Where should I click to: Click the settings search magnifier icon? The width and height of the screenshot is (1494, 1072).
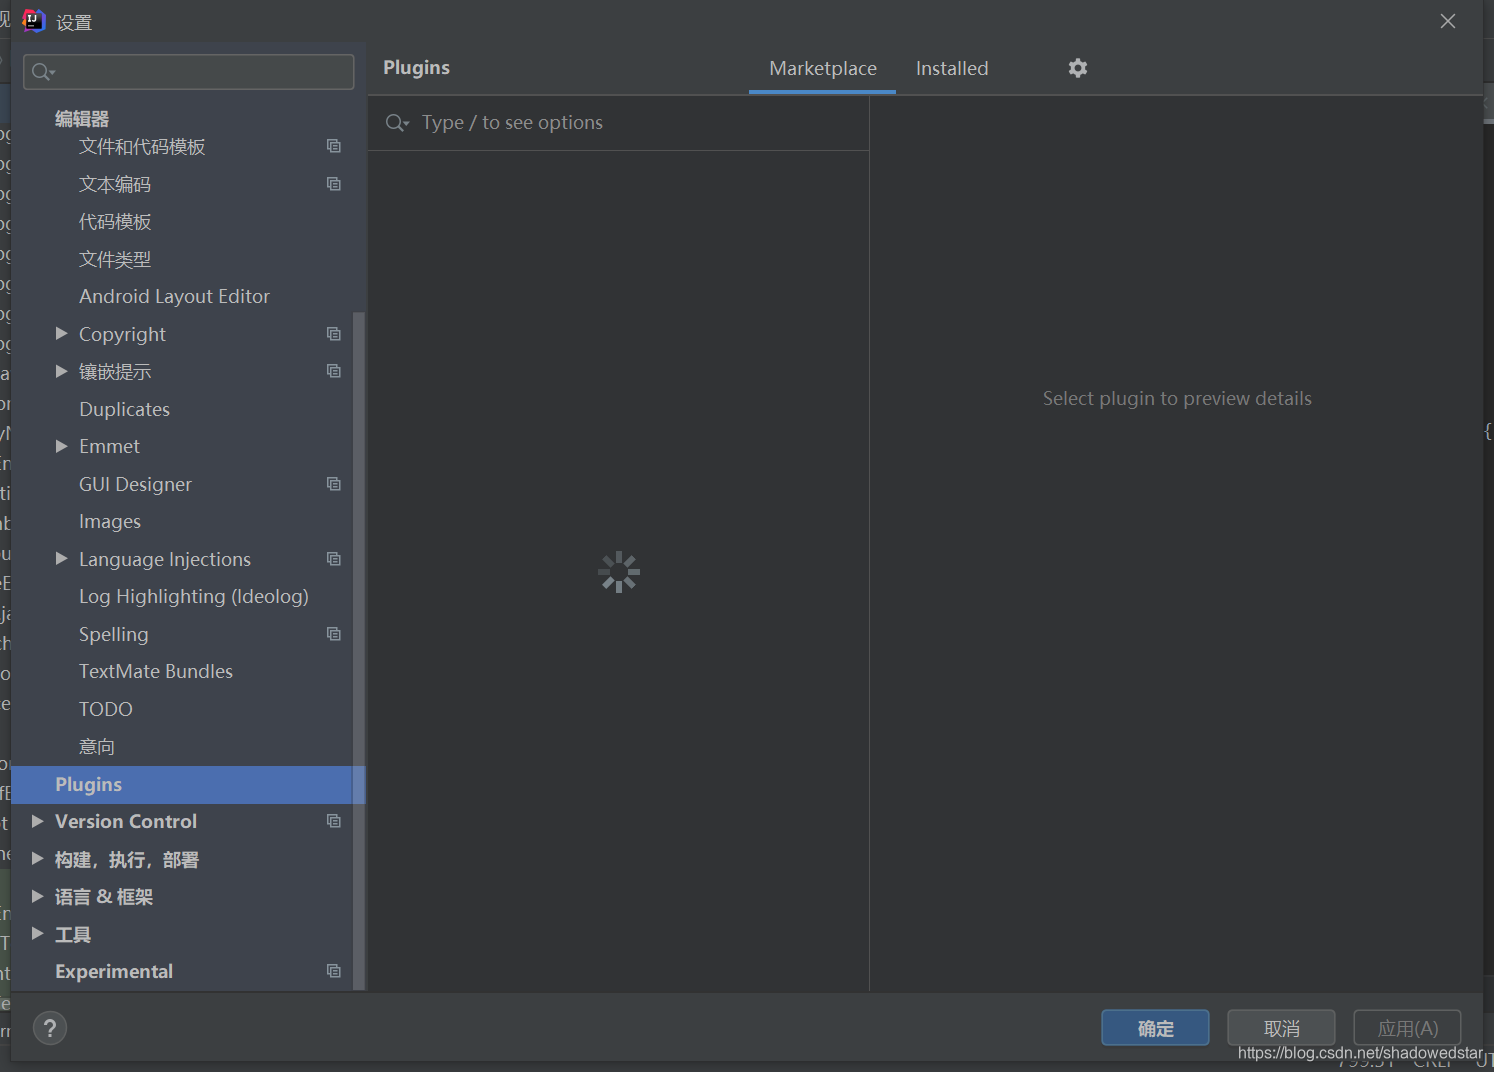[x=43, y=72]
